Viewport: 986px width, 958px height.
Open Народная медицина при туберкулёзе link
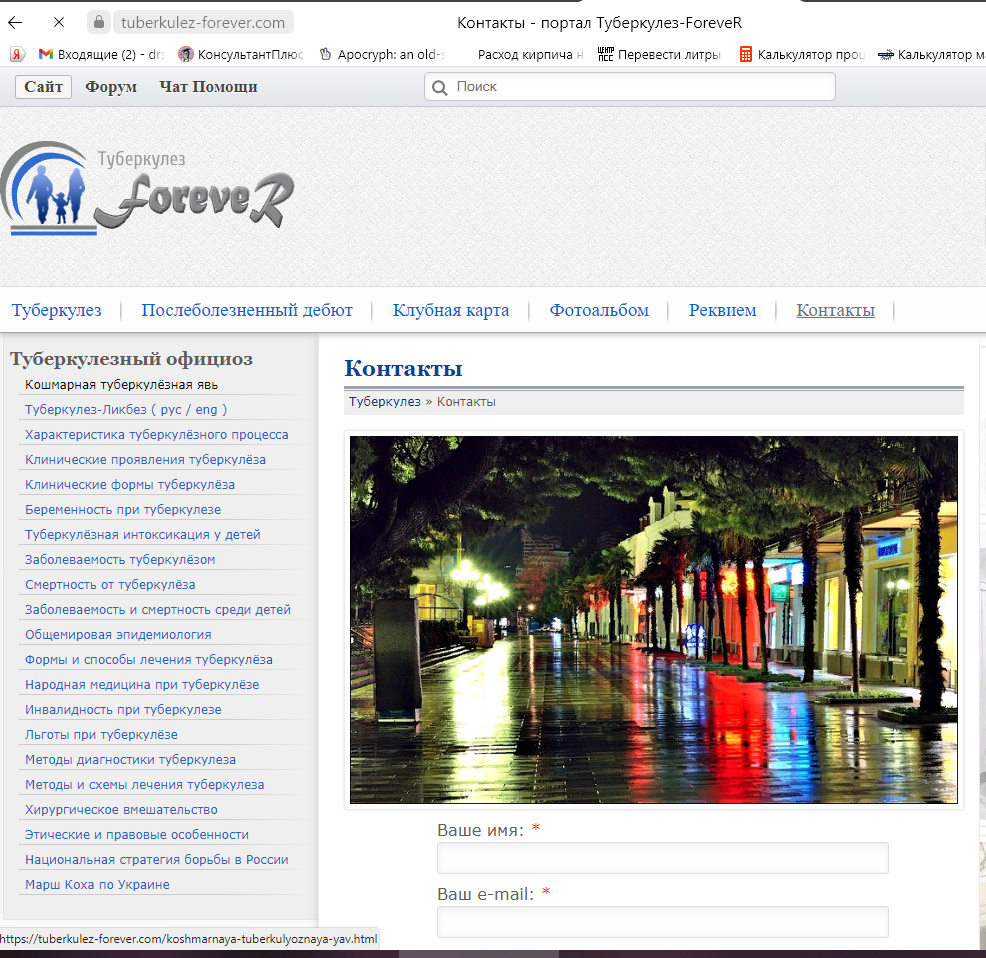coord(142,684)
